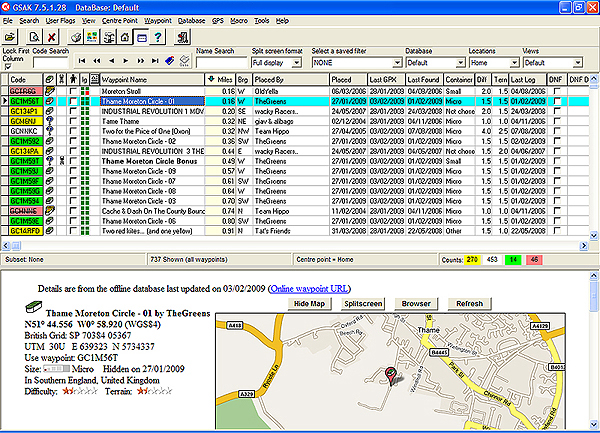This screenshot has height=433, width=600.
Task: Click the red 46 count box
Action: pos(534,260)
